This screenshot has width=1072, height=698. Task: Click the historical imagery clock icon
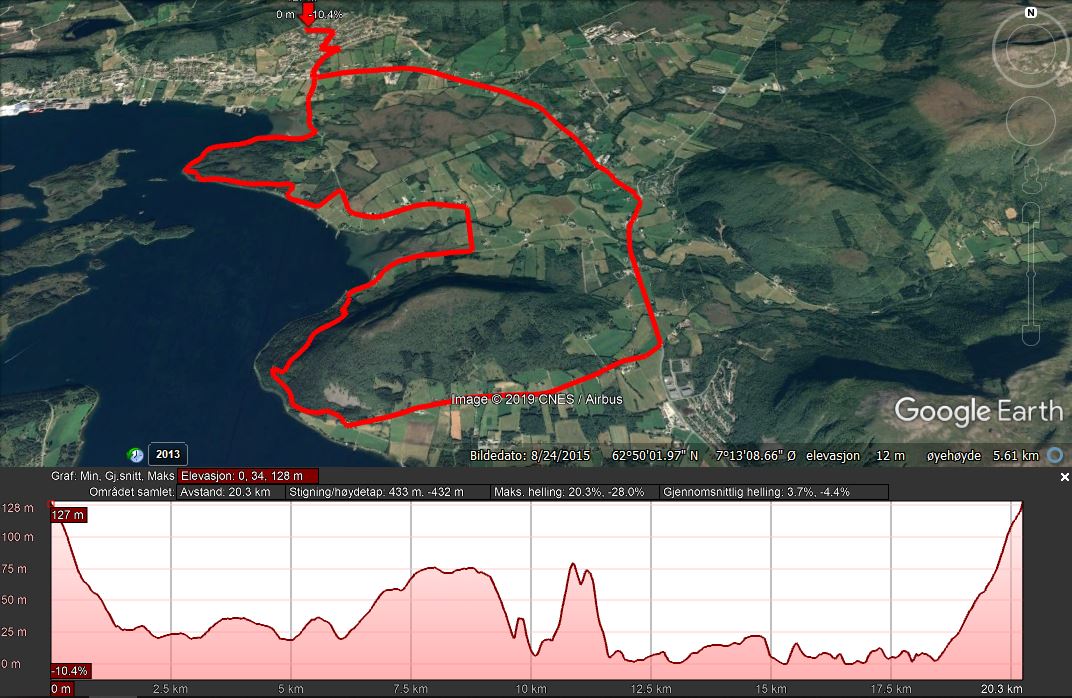135,455
